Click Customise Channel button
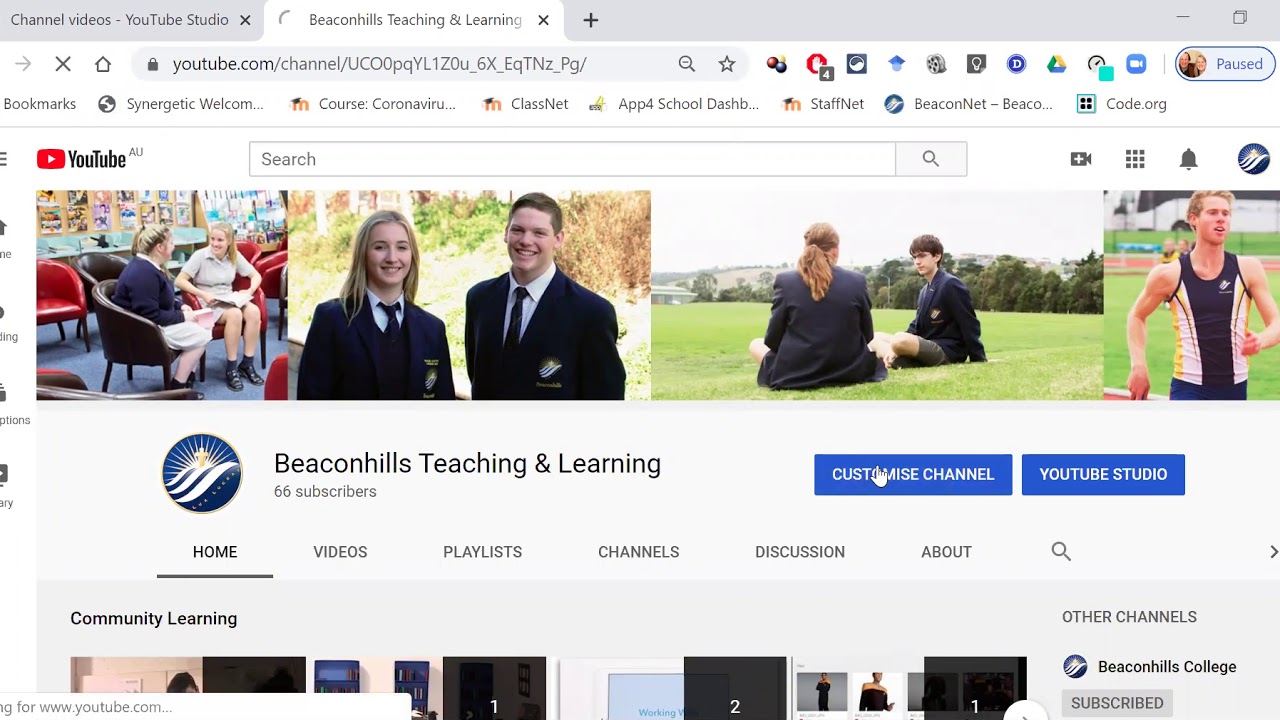Screen dimensions: 1280x720 (x=913, y=474)
